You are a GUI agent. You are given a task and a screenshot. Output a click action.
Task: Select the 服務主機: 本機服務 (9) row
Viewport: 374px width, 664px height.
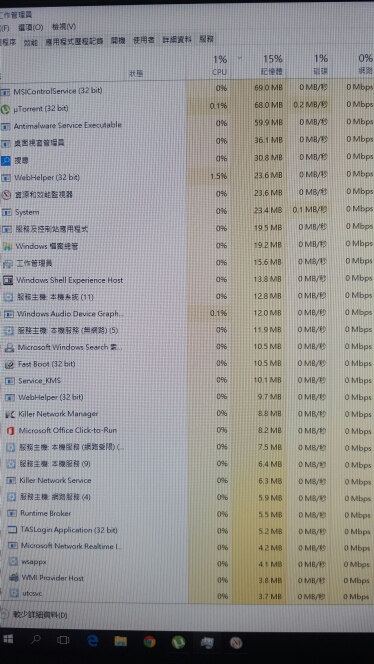187,464
